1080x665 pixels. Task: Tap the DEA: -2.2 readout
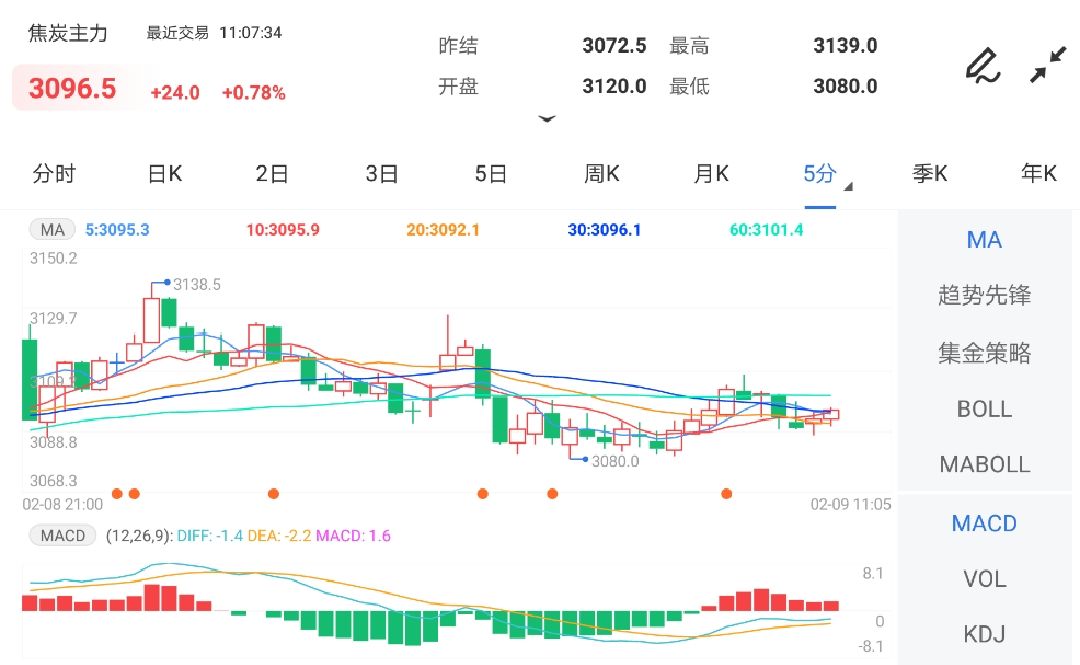click(280, 535)
